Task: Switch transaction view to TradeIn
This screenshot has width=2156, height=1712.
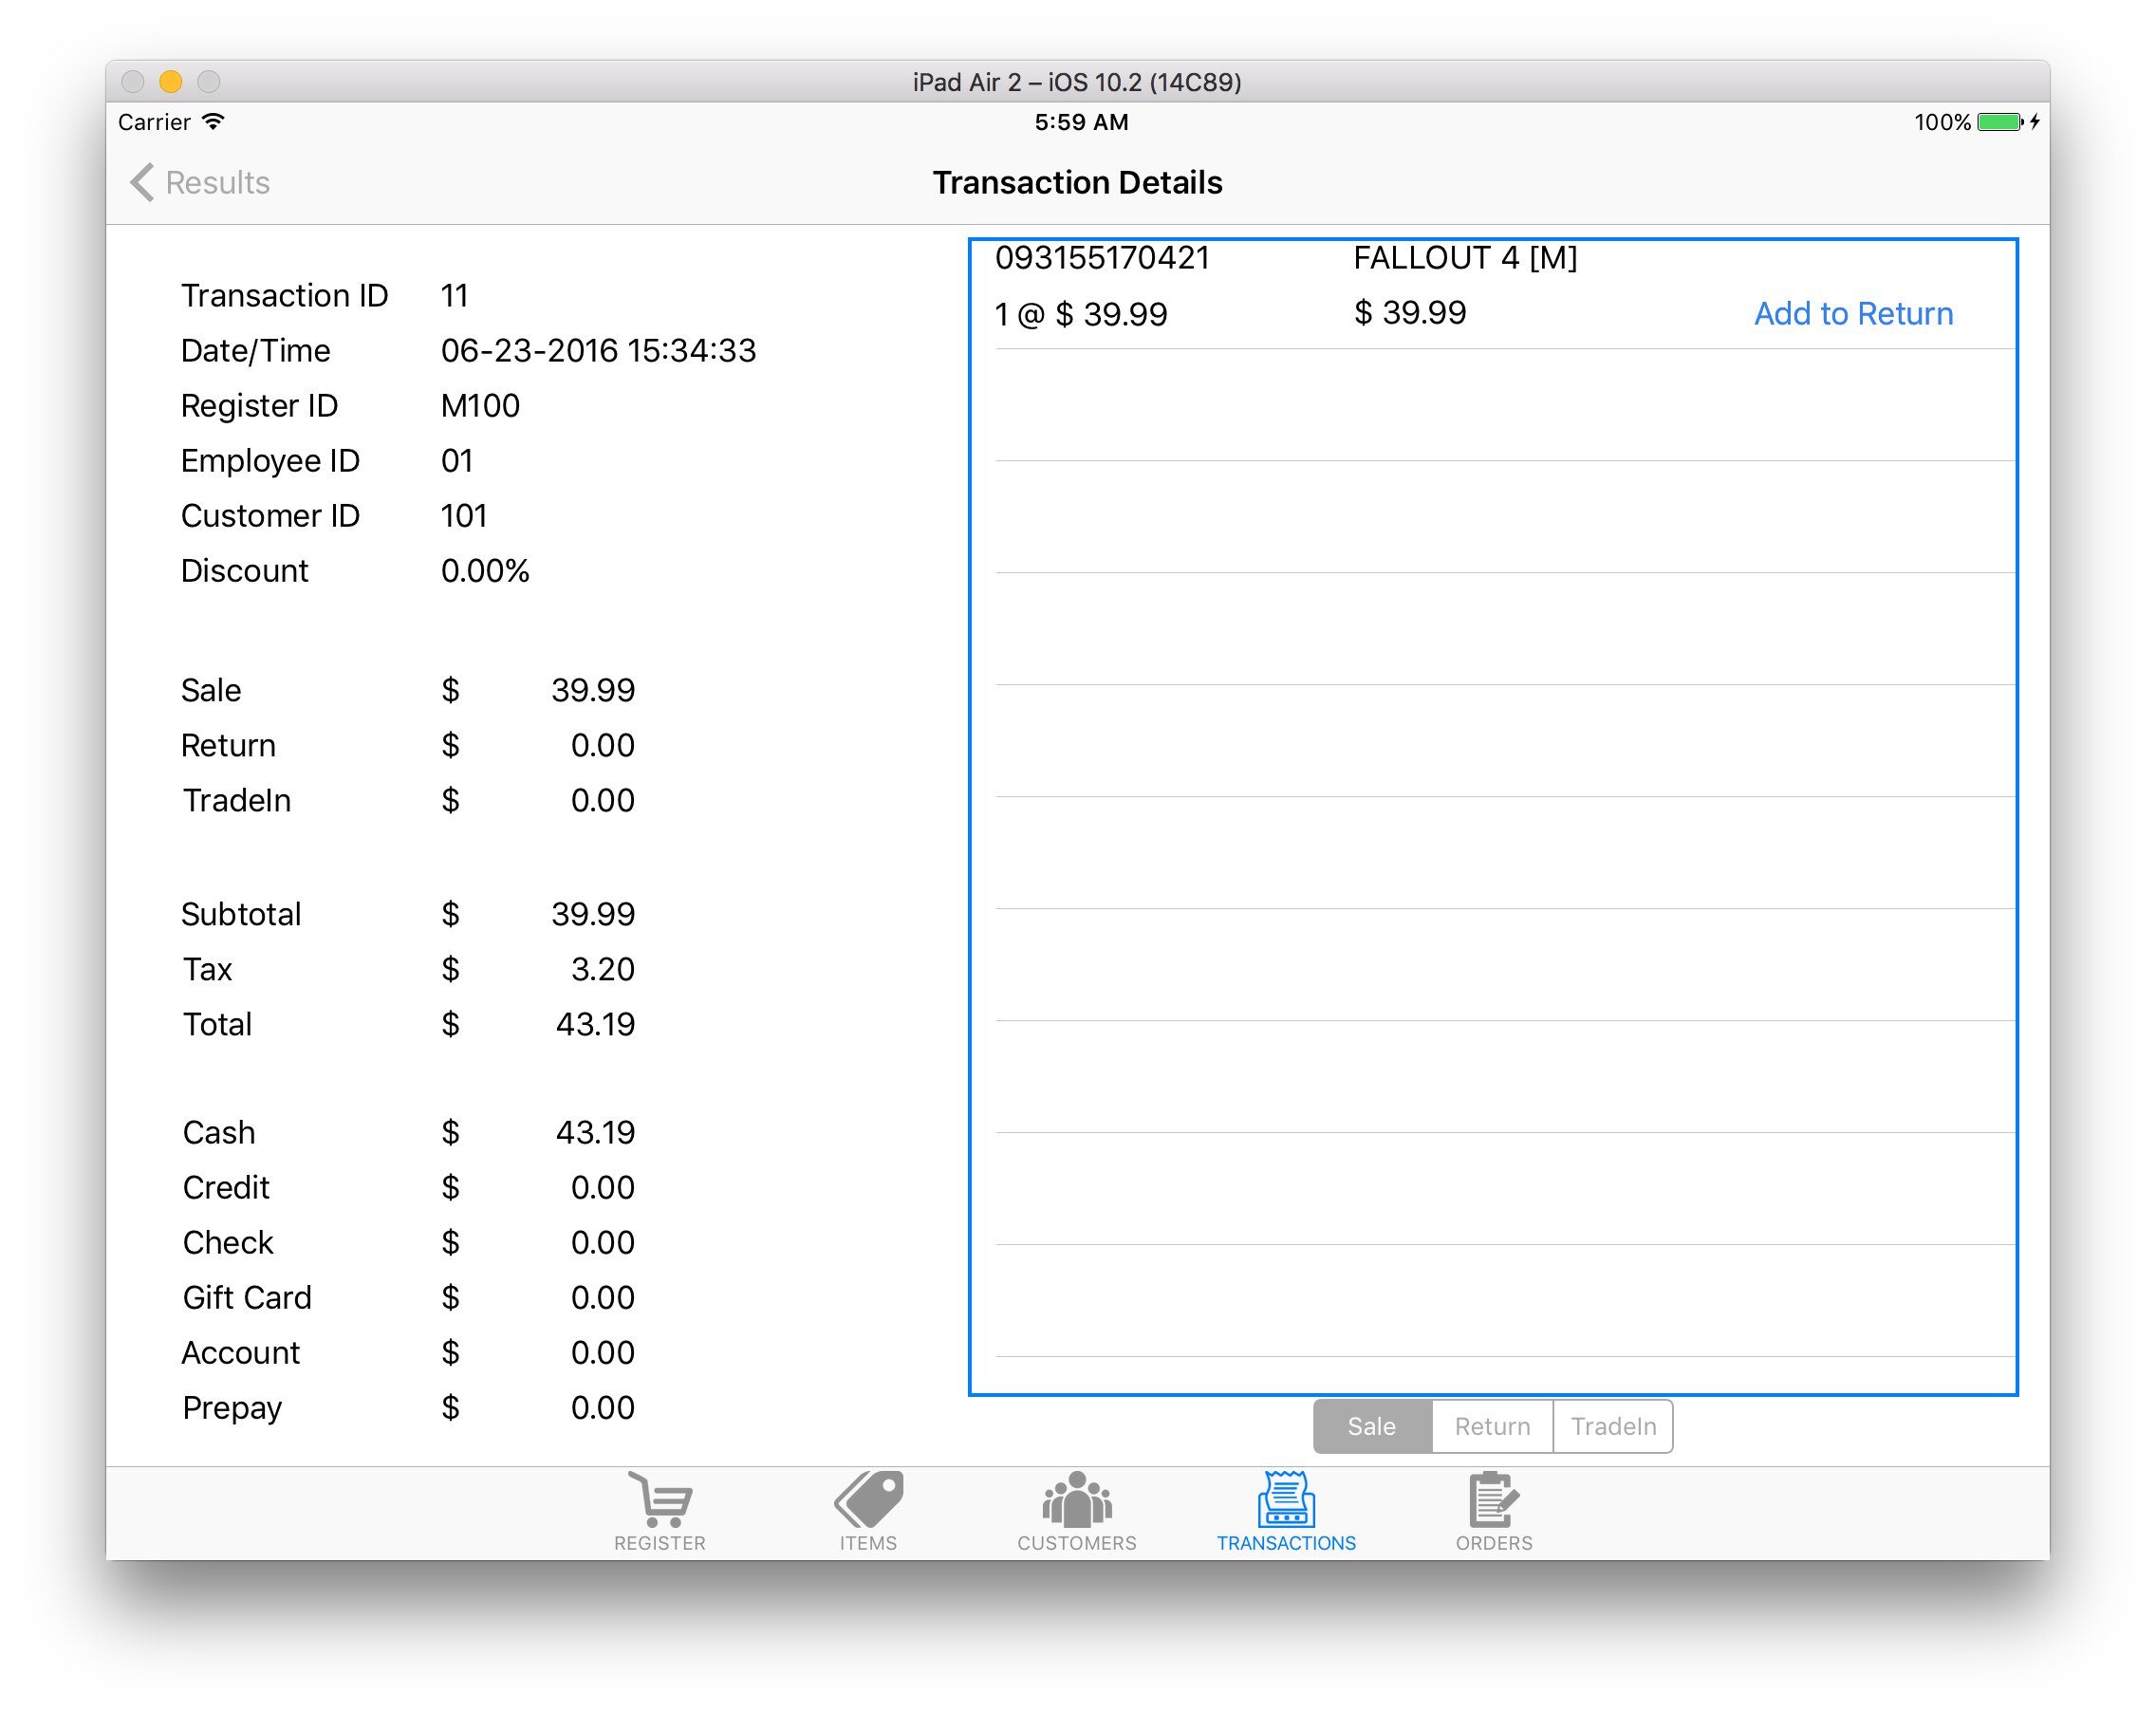Action: (1612, 1426)
